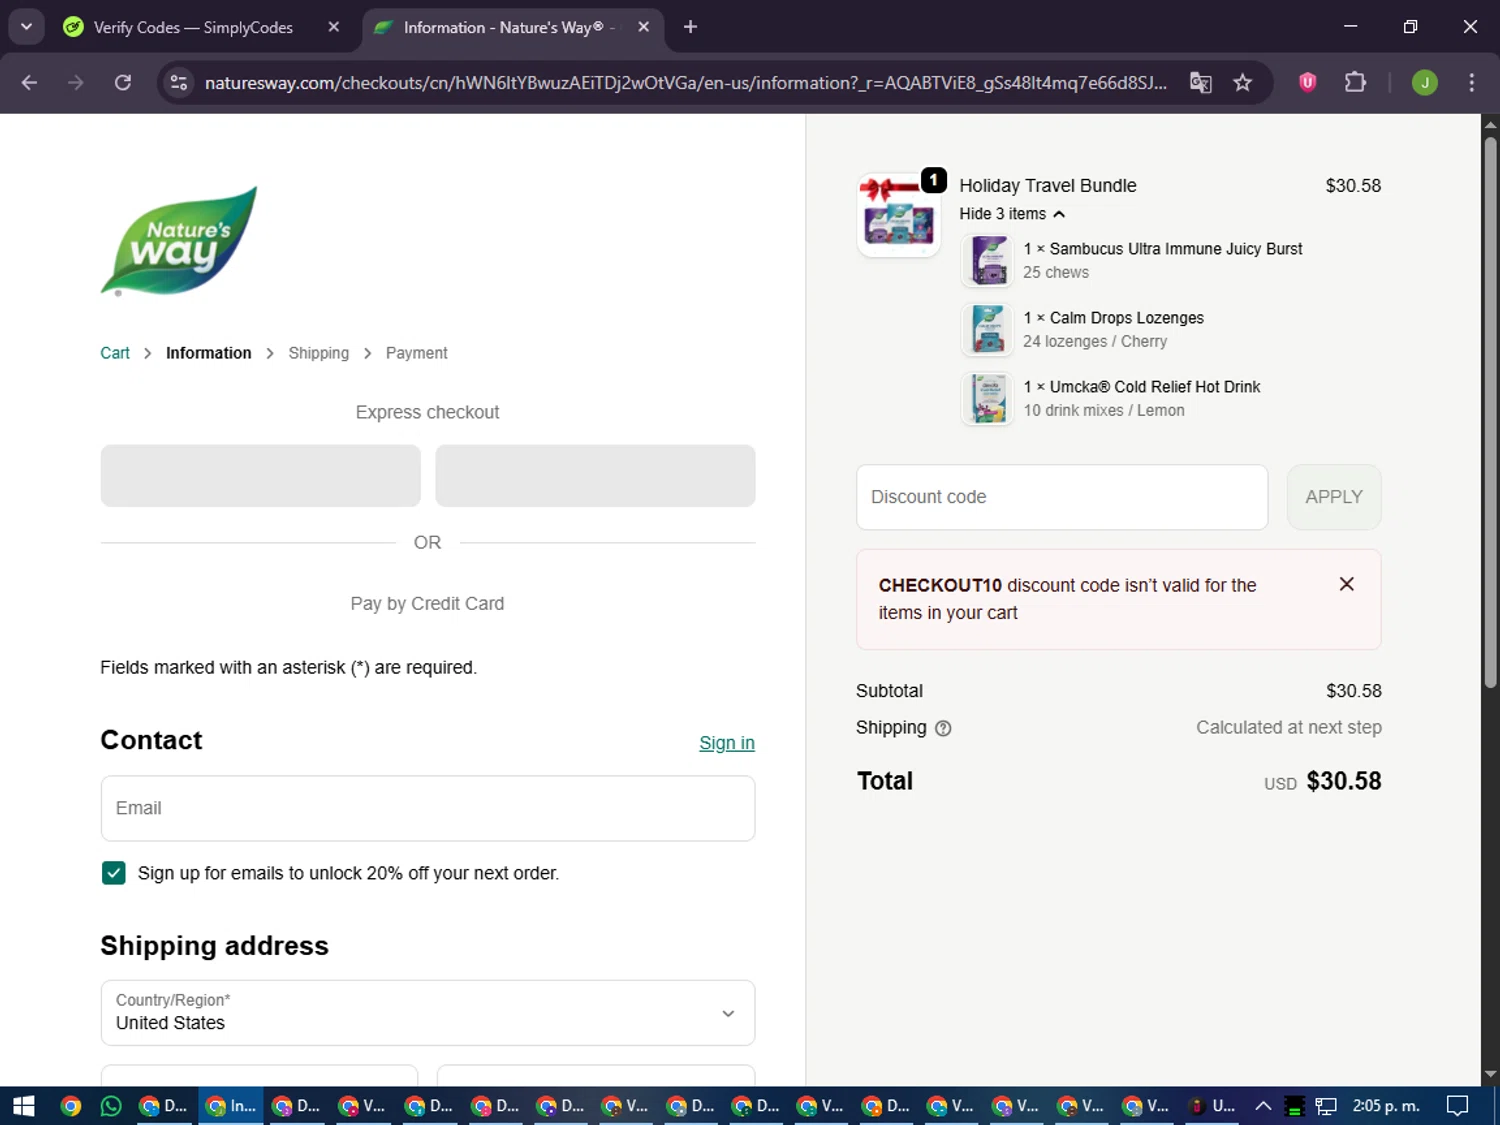Open the Windows notification center
1500x1125 pixels.
click(1458, 1106)
